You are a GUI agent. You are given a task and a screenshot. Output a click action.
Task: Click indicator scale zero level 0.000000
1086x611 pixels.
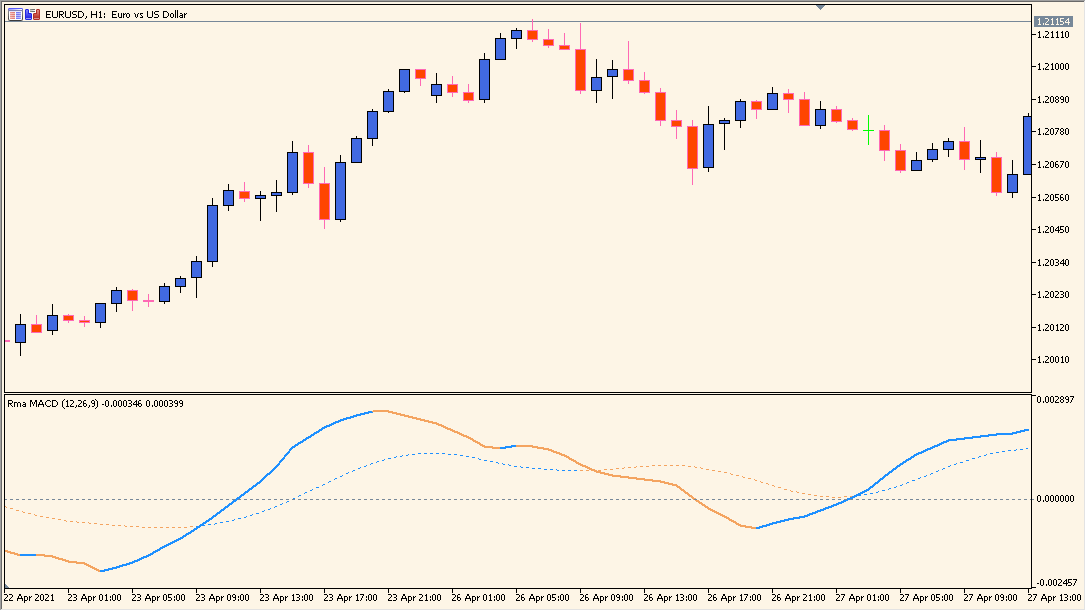tap(1056, 499)
